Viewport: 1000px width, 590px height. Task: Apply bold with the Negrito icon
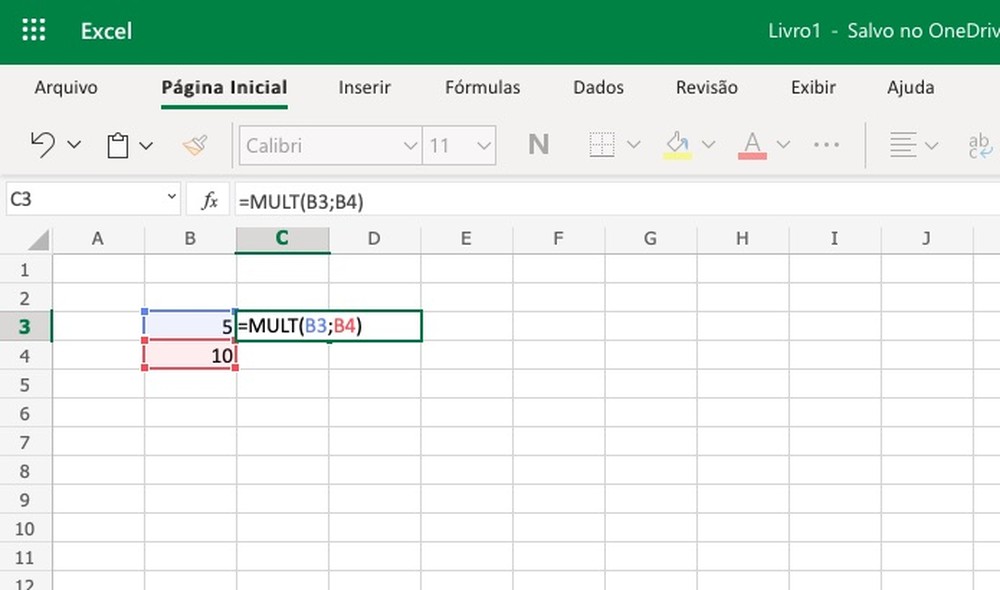click(x=538, y=144)
